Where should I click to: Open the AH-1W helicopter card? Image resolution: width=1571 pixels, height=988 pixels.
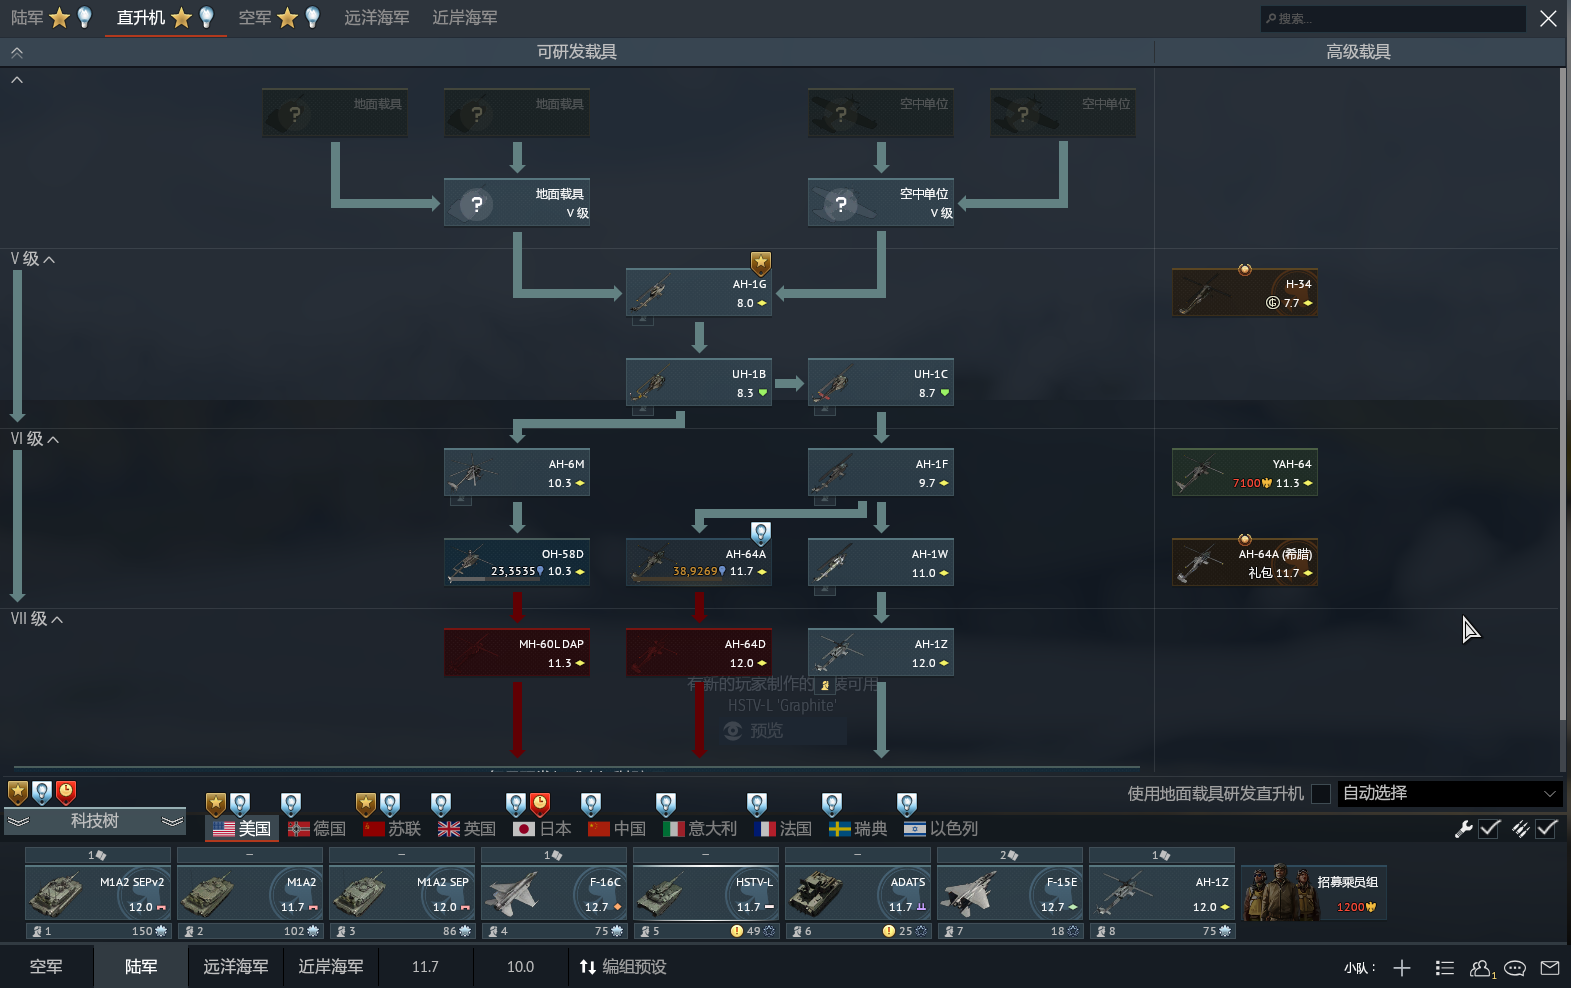[880, 562]
